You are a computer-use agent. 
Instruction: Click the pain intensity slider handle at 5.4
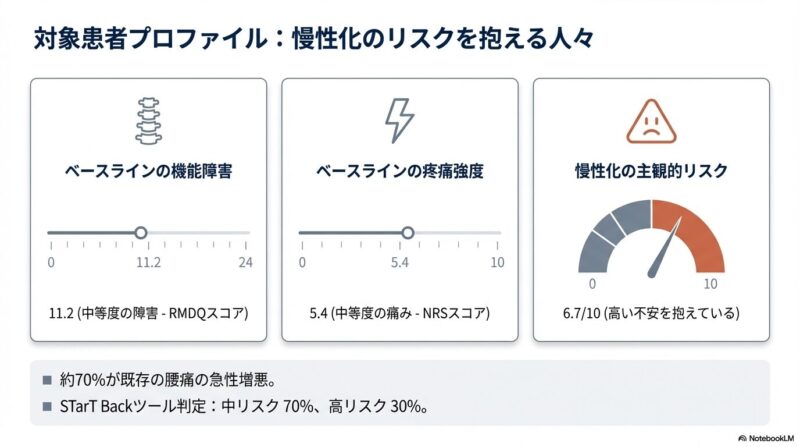407,233
